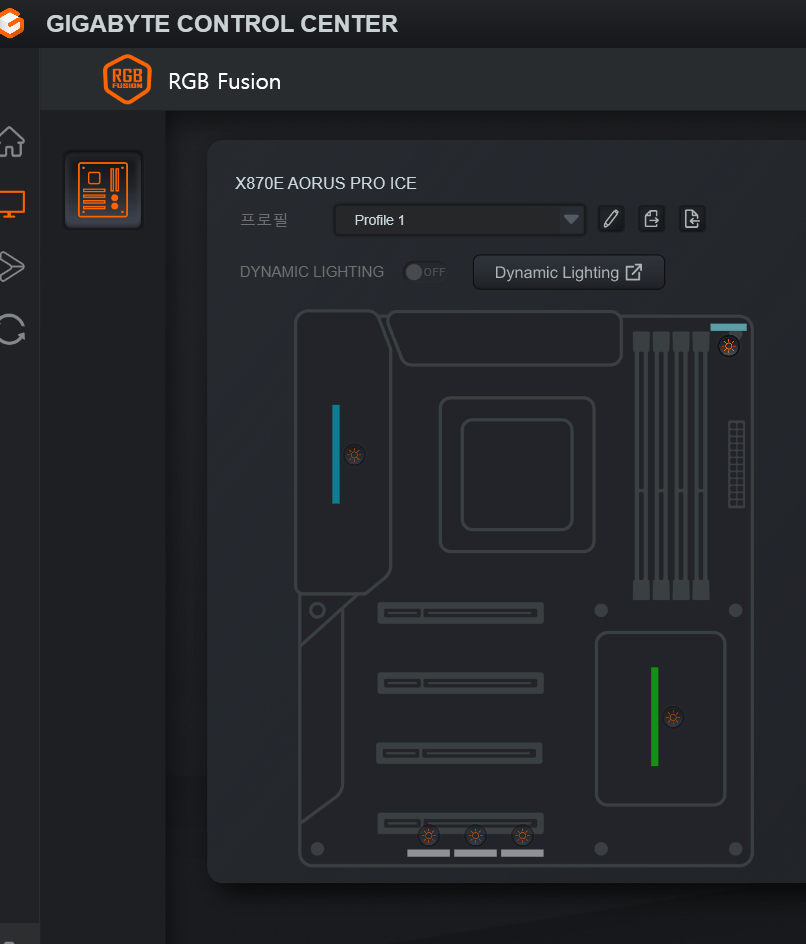Click the GIGABYTE CONTROL CENTER title text
The image size is (806, 944).
pyautogui.click(x=222, y=23)
